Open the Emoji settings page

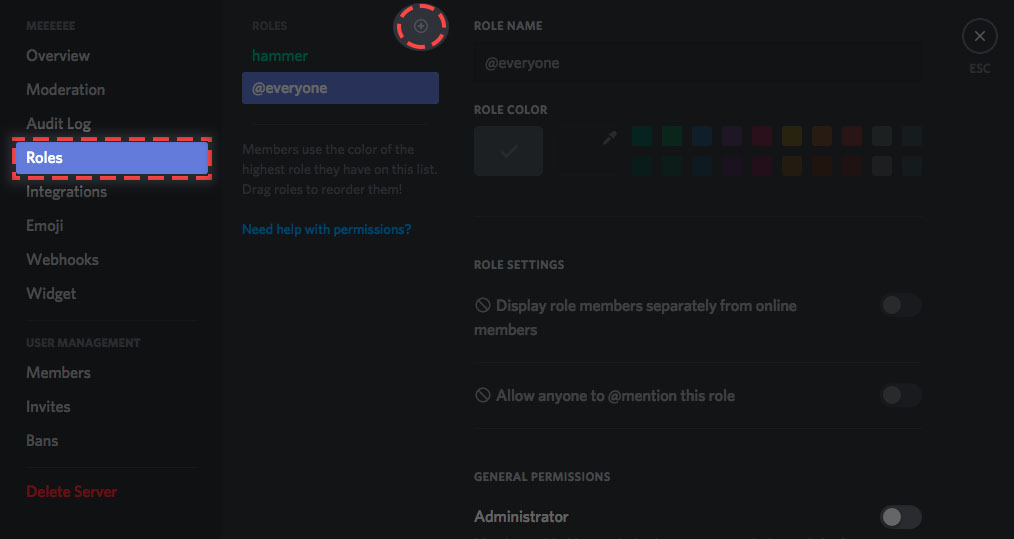[45, 226]
